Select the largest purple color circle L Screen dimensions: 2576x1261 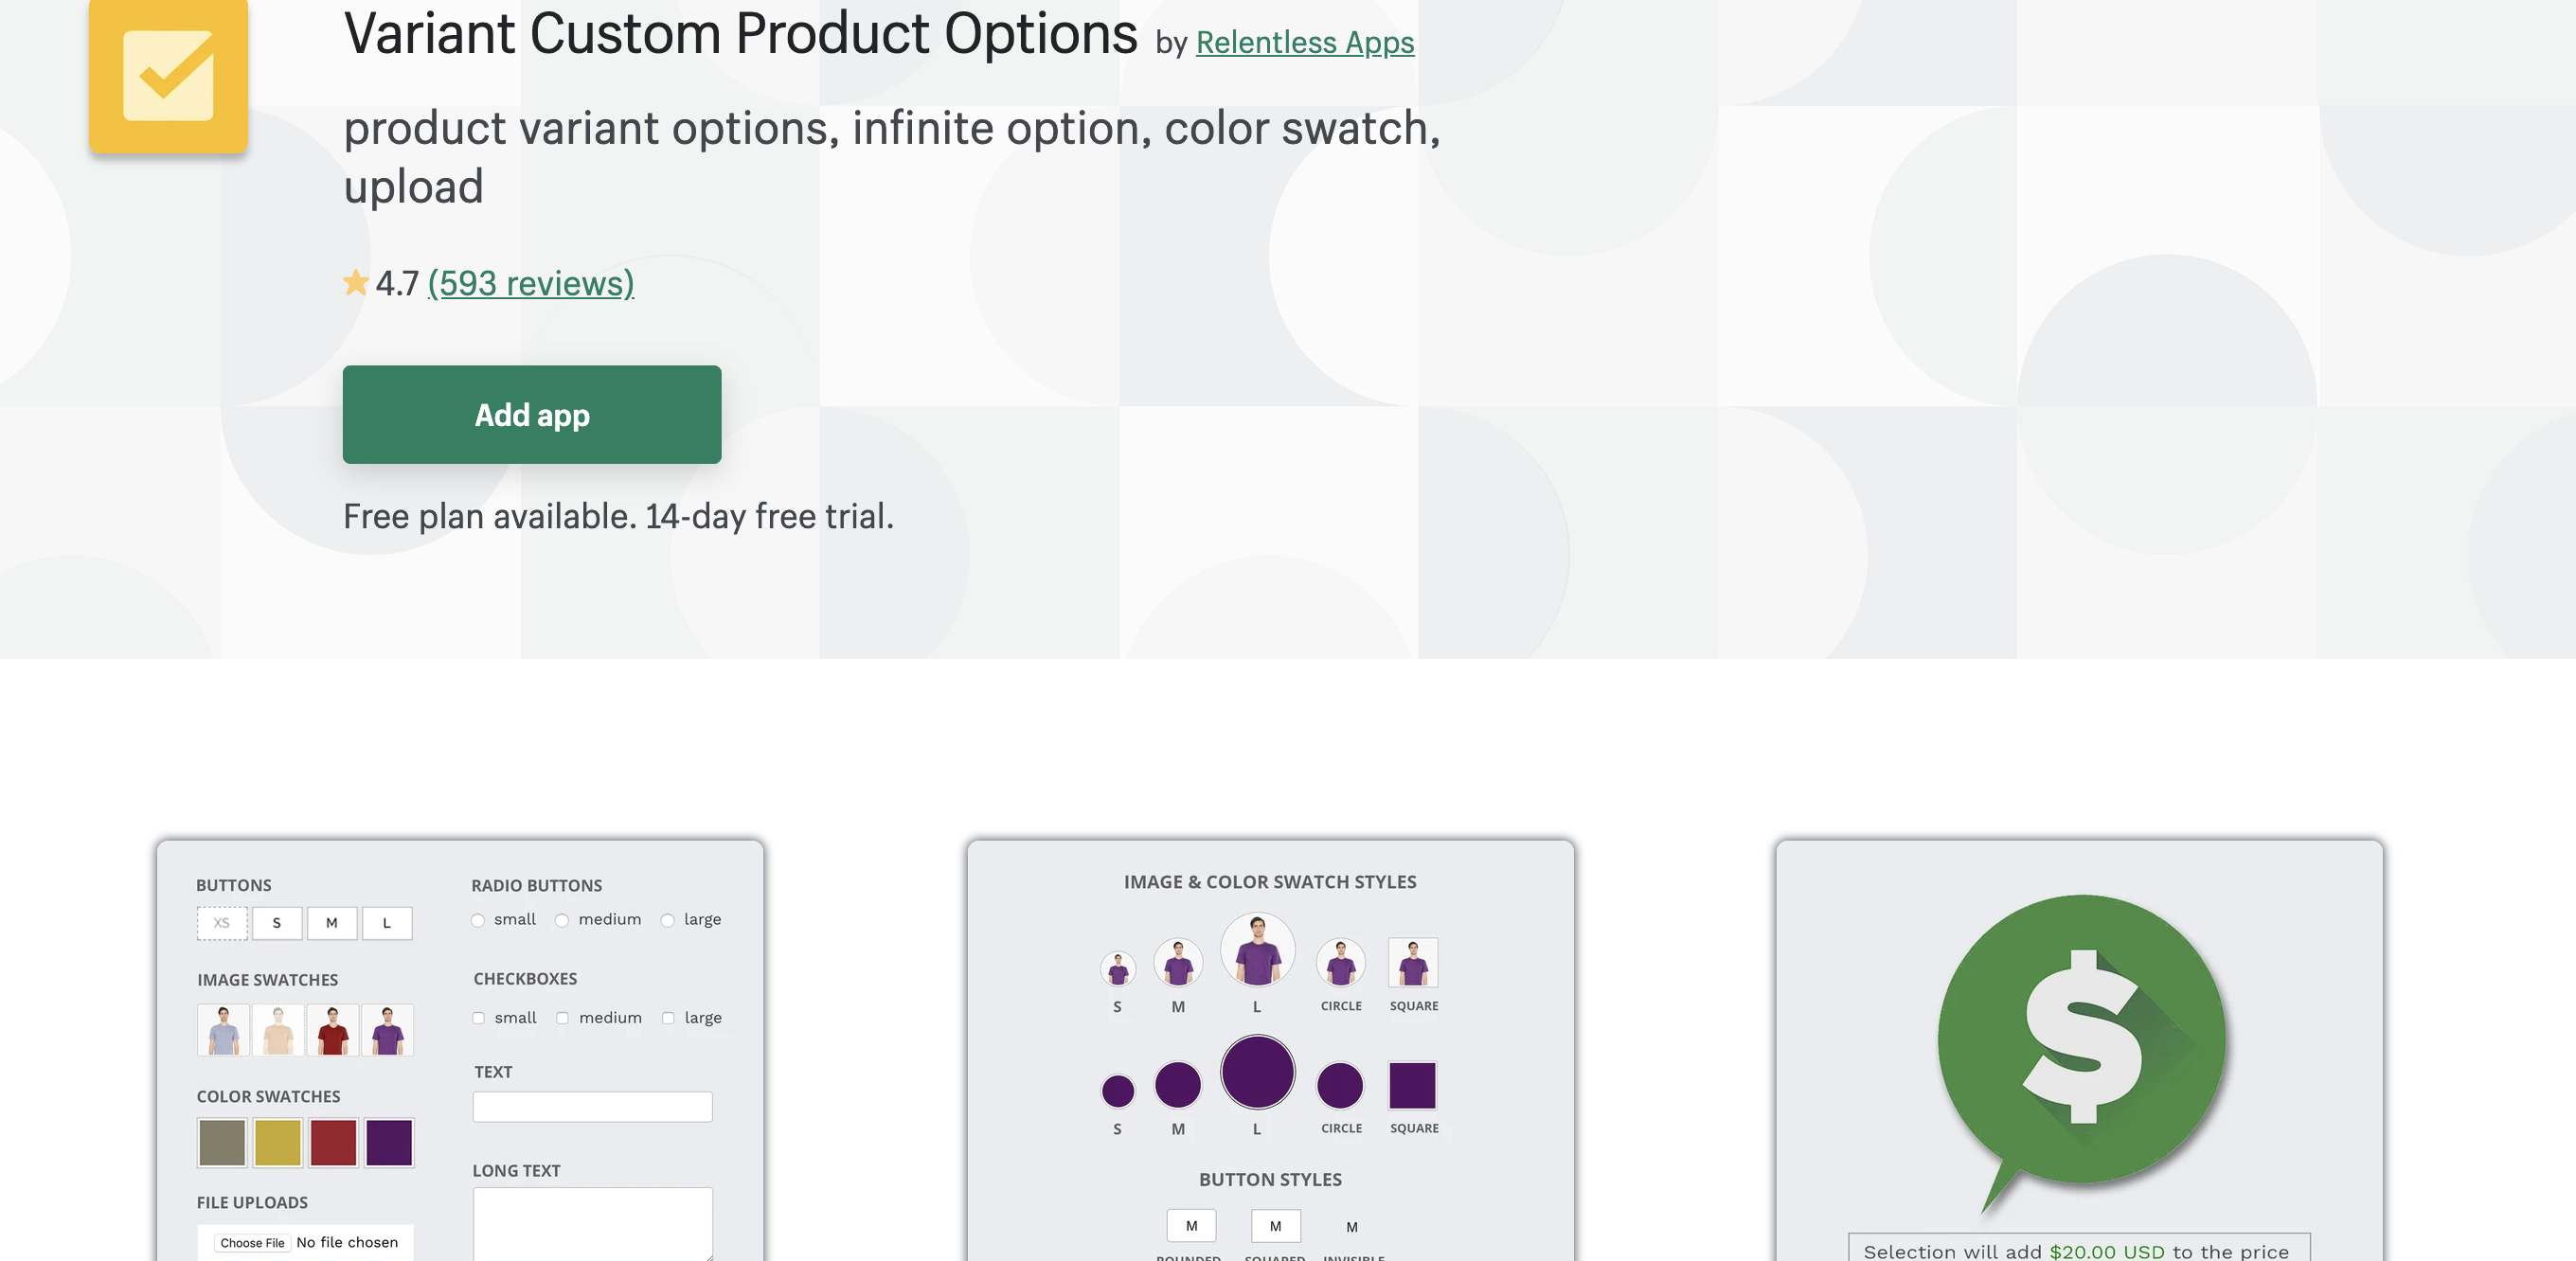click(1257, 1072)
